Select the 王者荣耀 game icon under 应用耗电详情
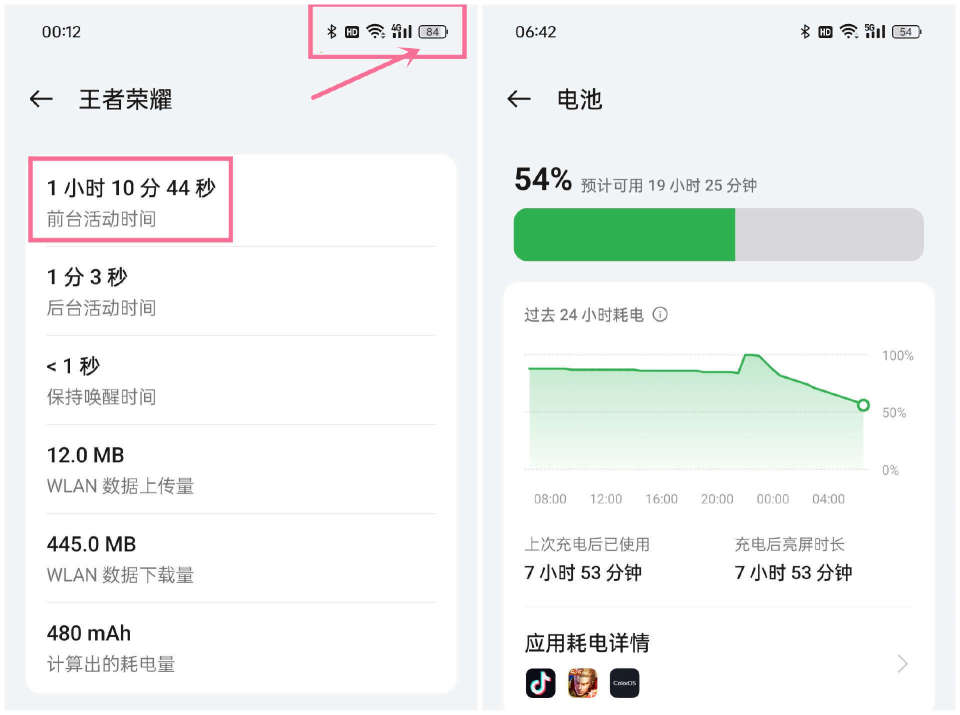Image resolution: width=960 pixels, height=715 pixels. tap(582, 683)
